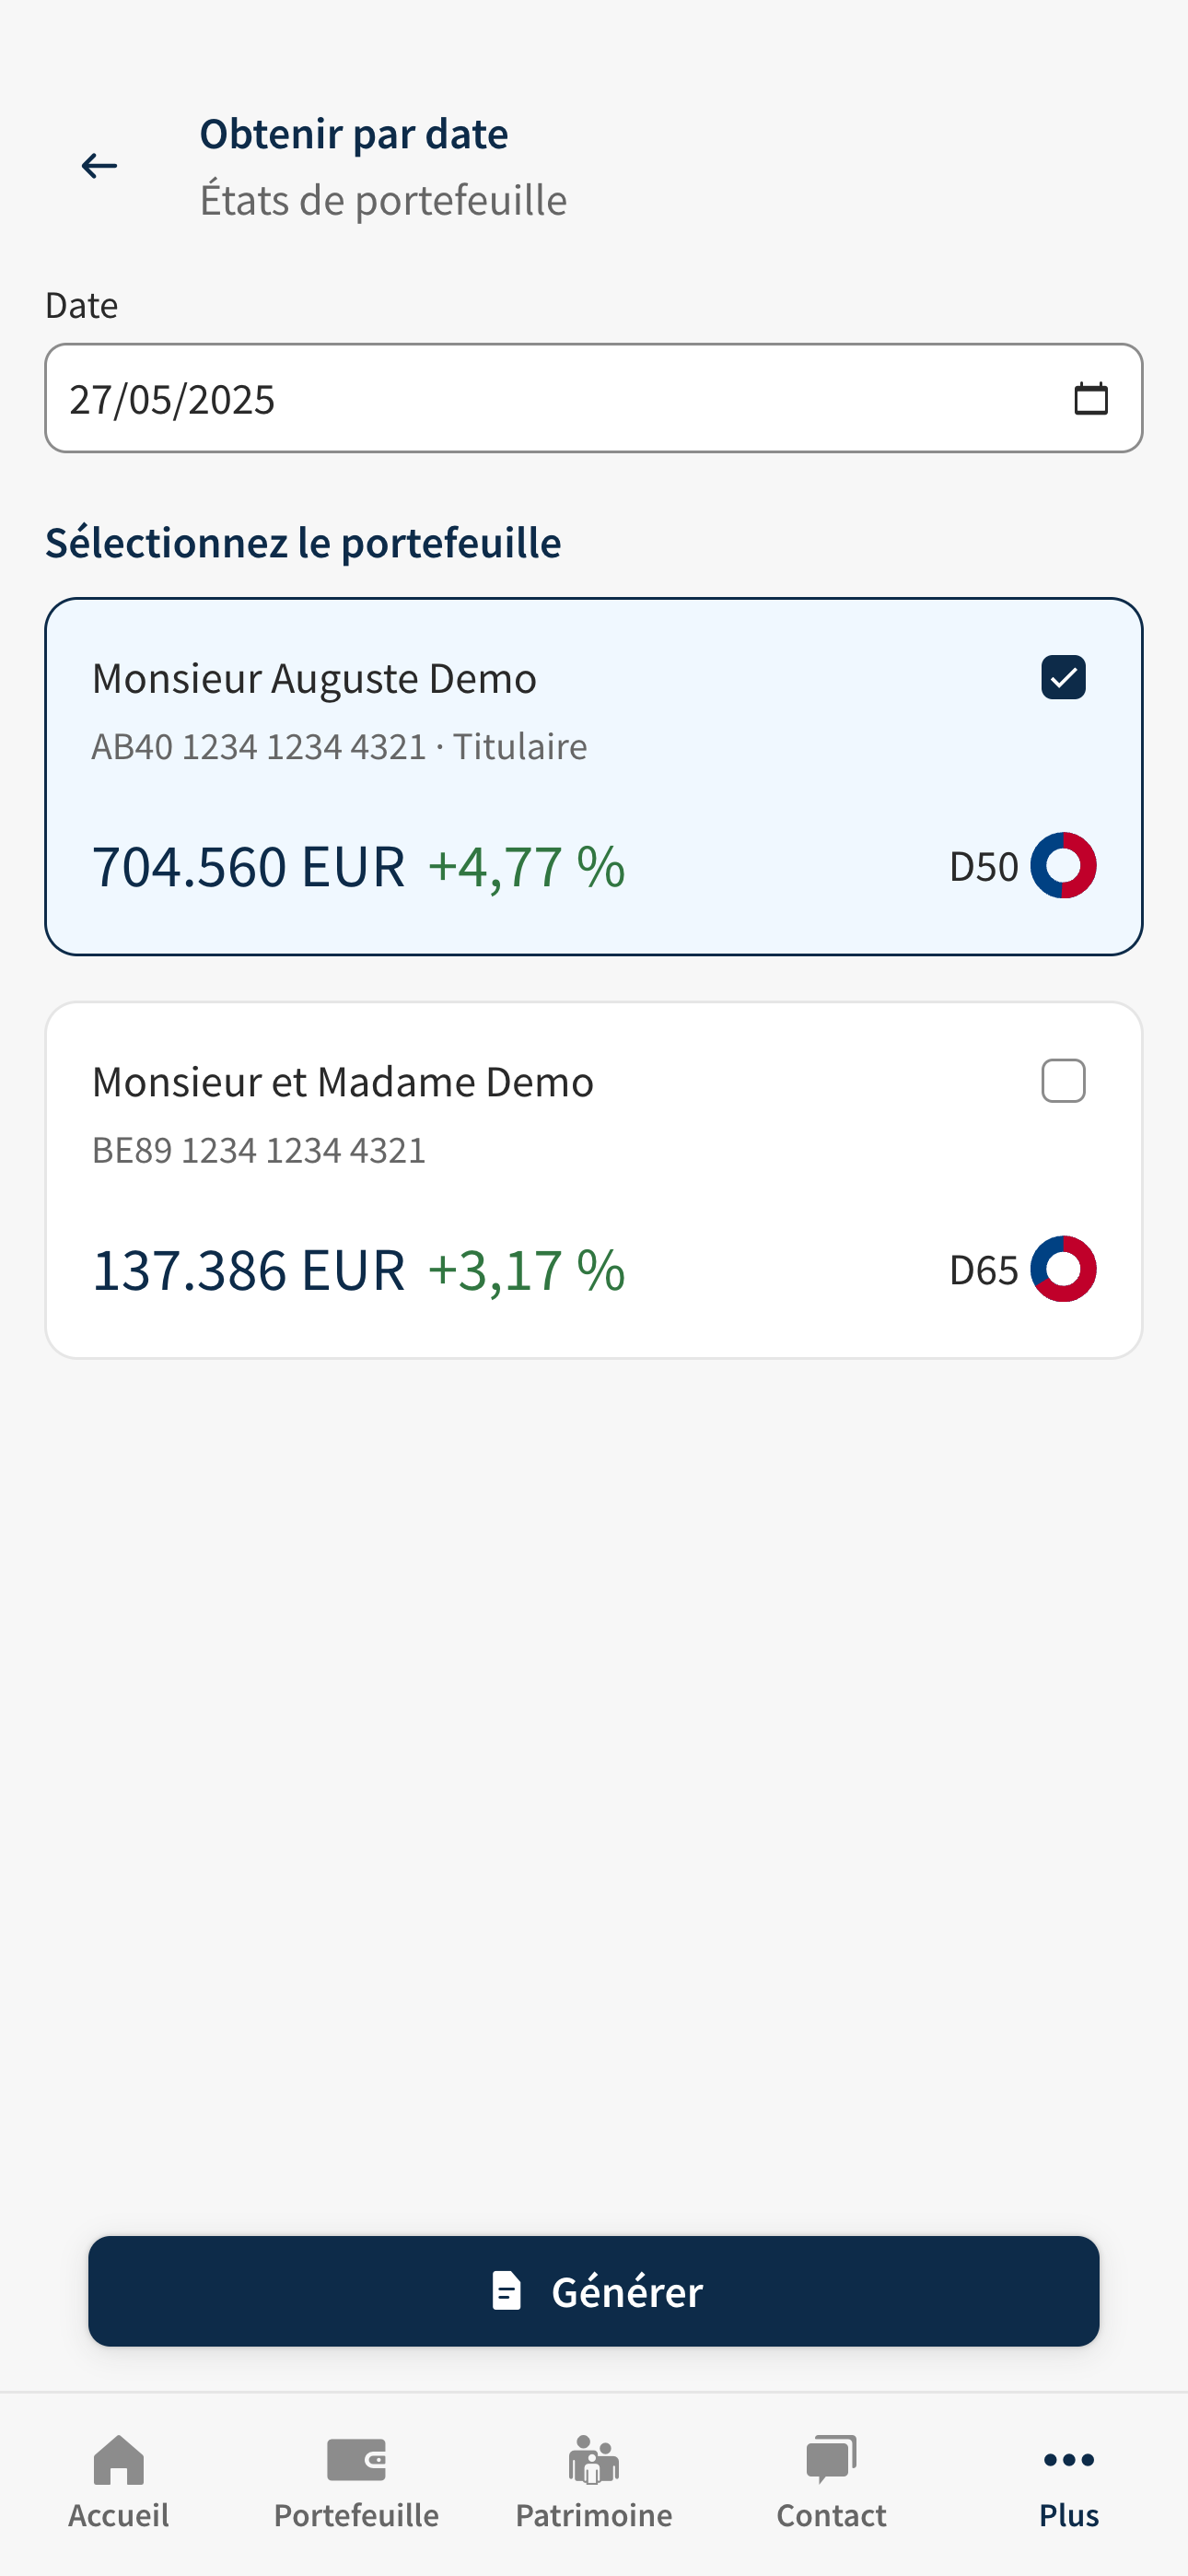Image resolution: width=1188 pixels, height=2576 pixels.
Task: Open the Contact chat bubbles icon
Action: pyautogui.click(x=831, y=2459)
